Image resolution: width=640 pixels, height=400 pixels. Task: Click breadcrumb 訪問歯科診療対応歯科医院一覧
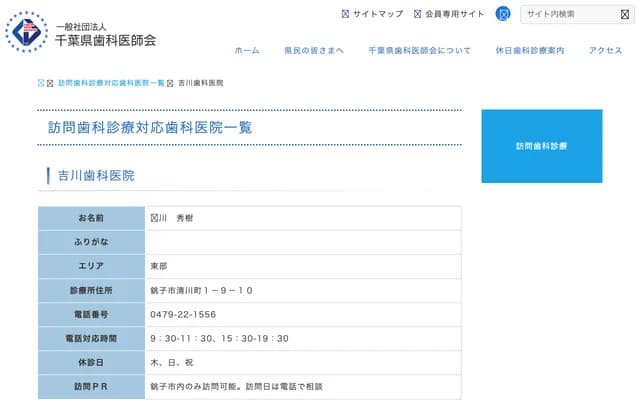(x=111, y=82)
